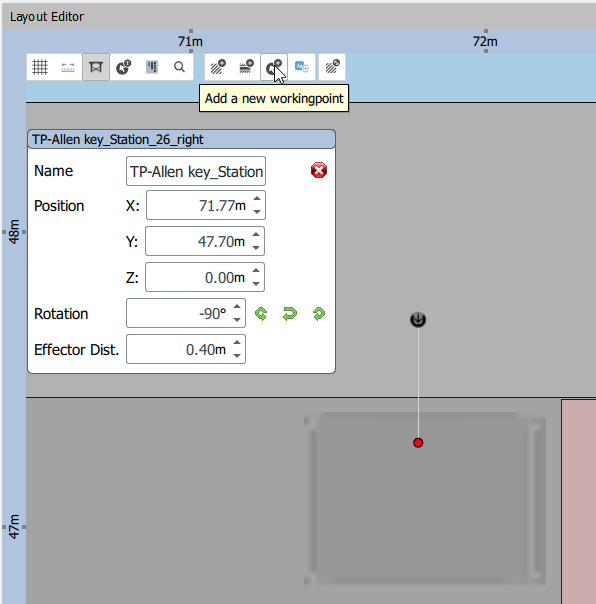596x604 pixels.
Task: Open the magnifier search tool
Action: click(x=179, y=67)
